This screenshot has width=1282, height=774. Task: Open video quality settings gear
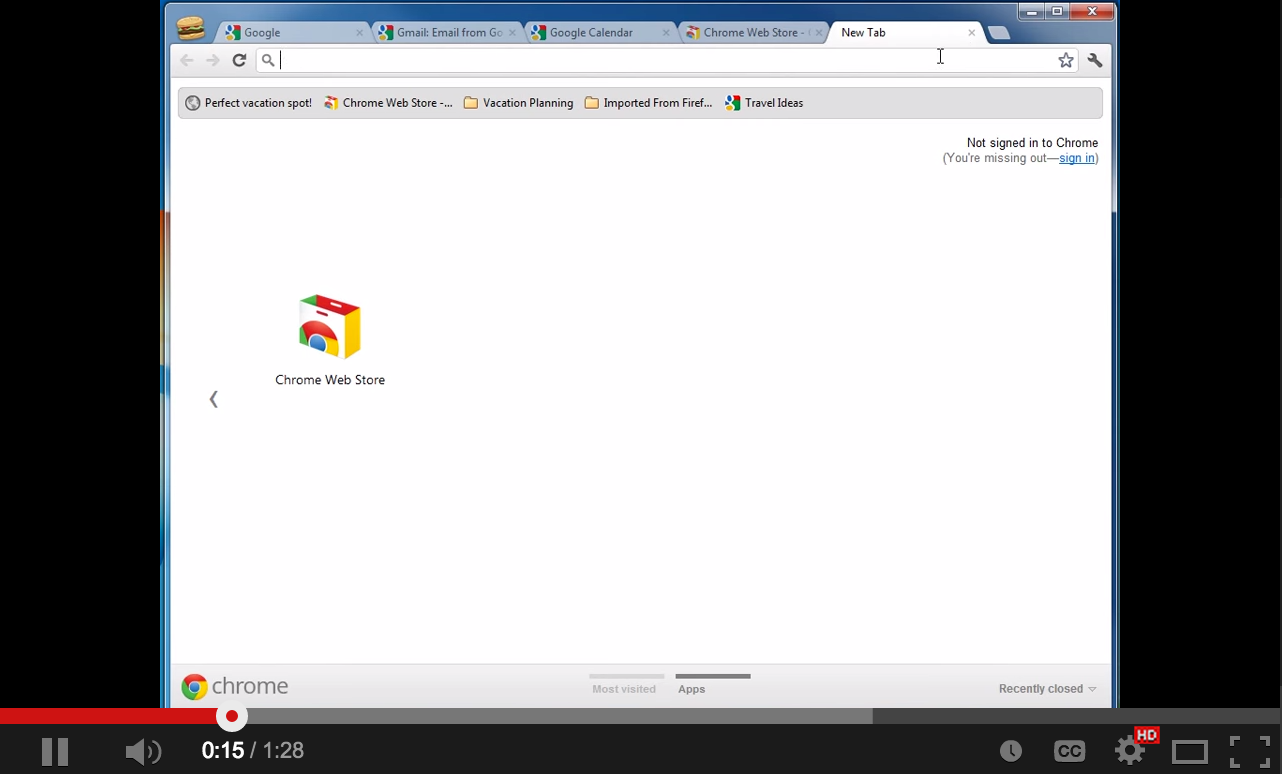click(1130, 750)
